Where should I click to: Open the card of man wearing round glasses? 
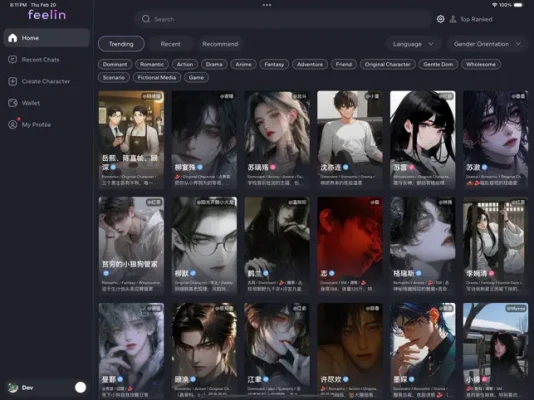[204, 245]
